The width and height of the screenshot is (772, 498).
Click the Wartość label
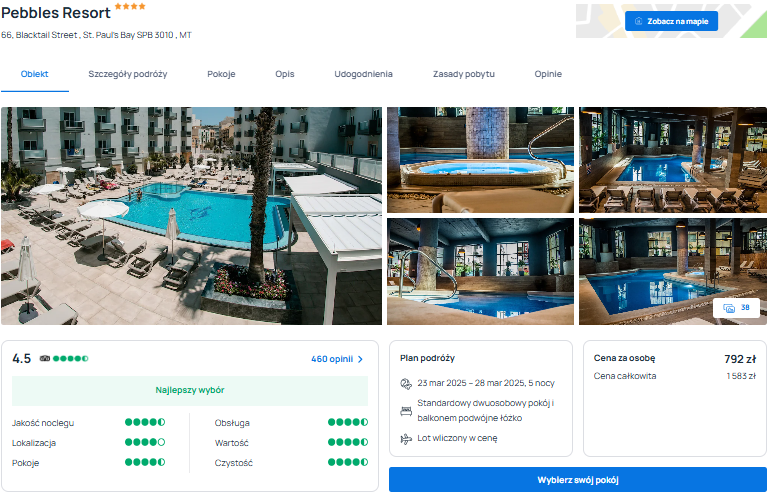[x=231, y=443]
